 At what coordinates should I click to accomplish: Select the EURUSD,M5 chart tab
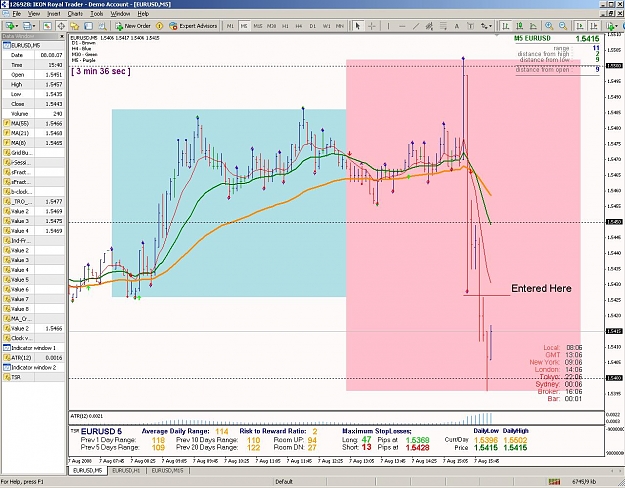click(87, 471)
